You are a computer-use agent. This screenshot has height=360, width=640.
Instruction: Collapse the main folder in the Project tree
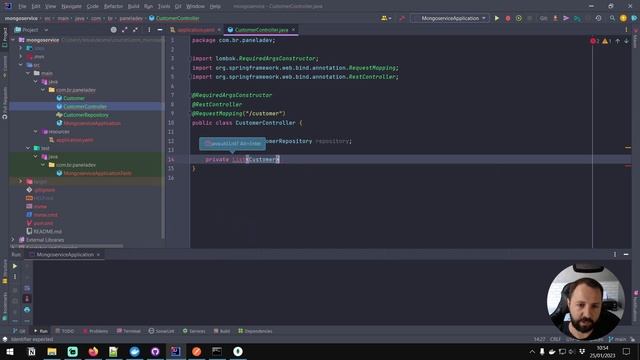tap(28, 73)
